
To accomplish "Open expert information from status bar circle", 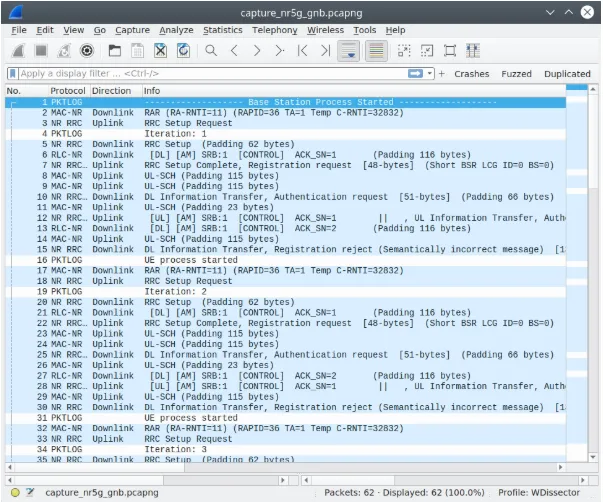I will tap(13, 492).
